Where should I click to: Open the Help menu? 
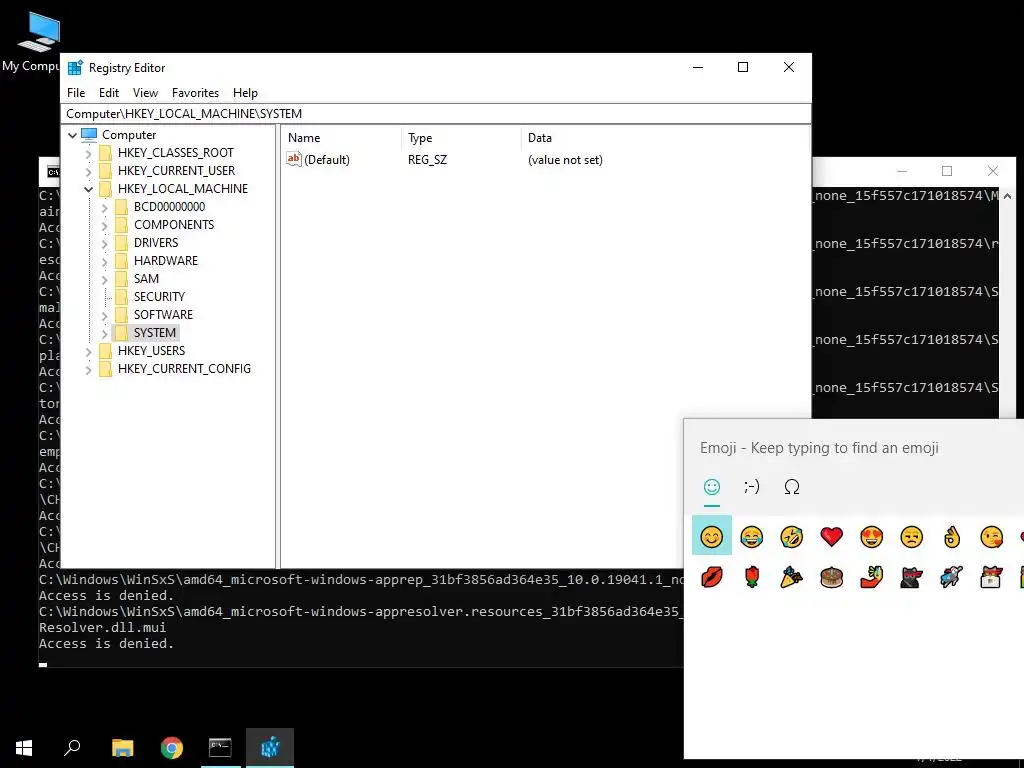246,93
